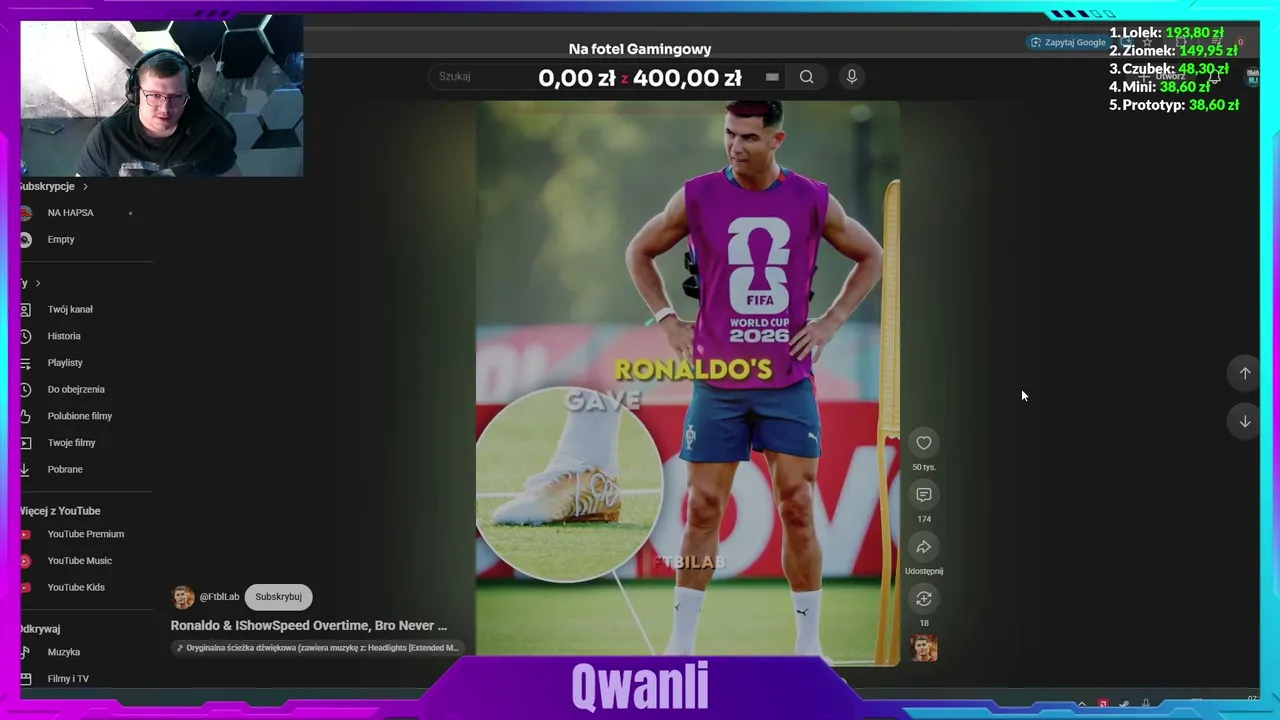Screen dimensions: 1280x720
Task: Open the @FtblLab channel handle link
Action: tap(219, 597)
